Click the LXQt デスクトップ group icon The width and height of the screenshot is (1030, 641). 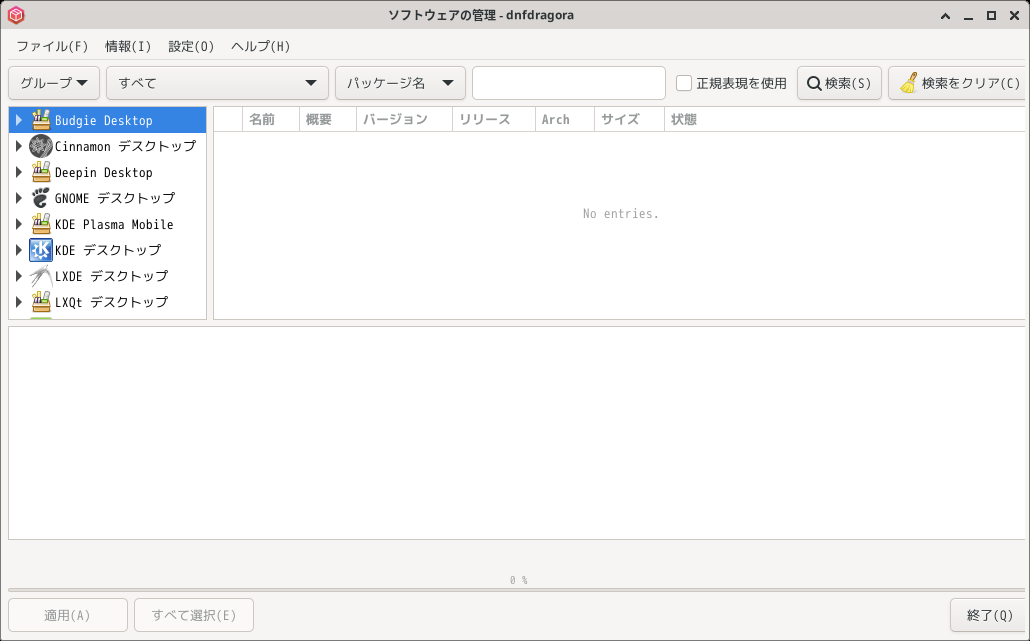click(x=41, y=302)
